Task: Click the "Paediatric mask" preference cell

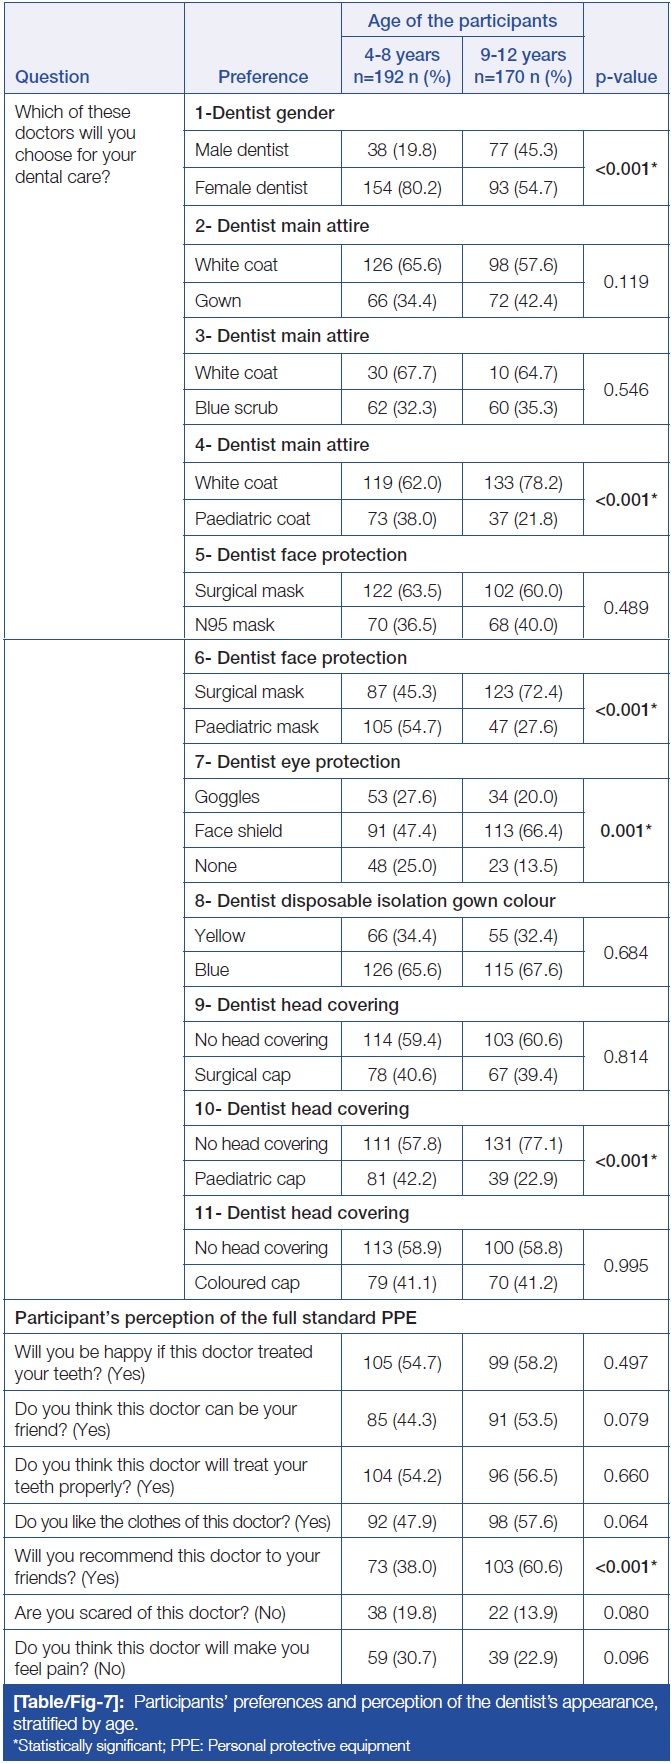Action: [x=257, y=727]
